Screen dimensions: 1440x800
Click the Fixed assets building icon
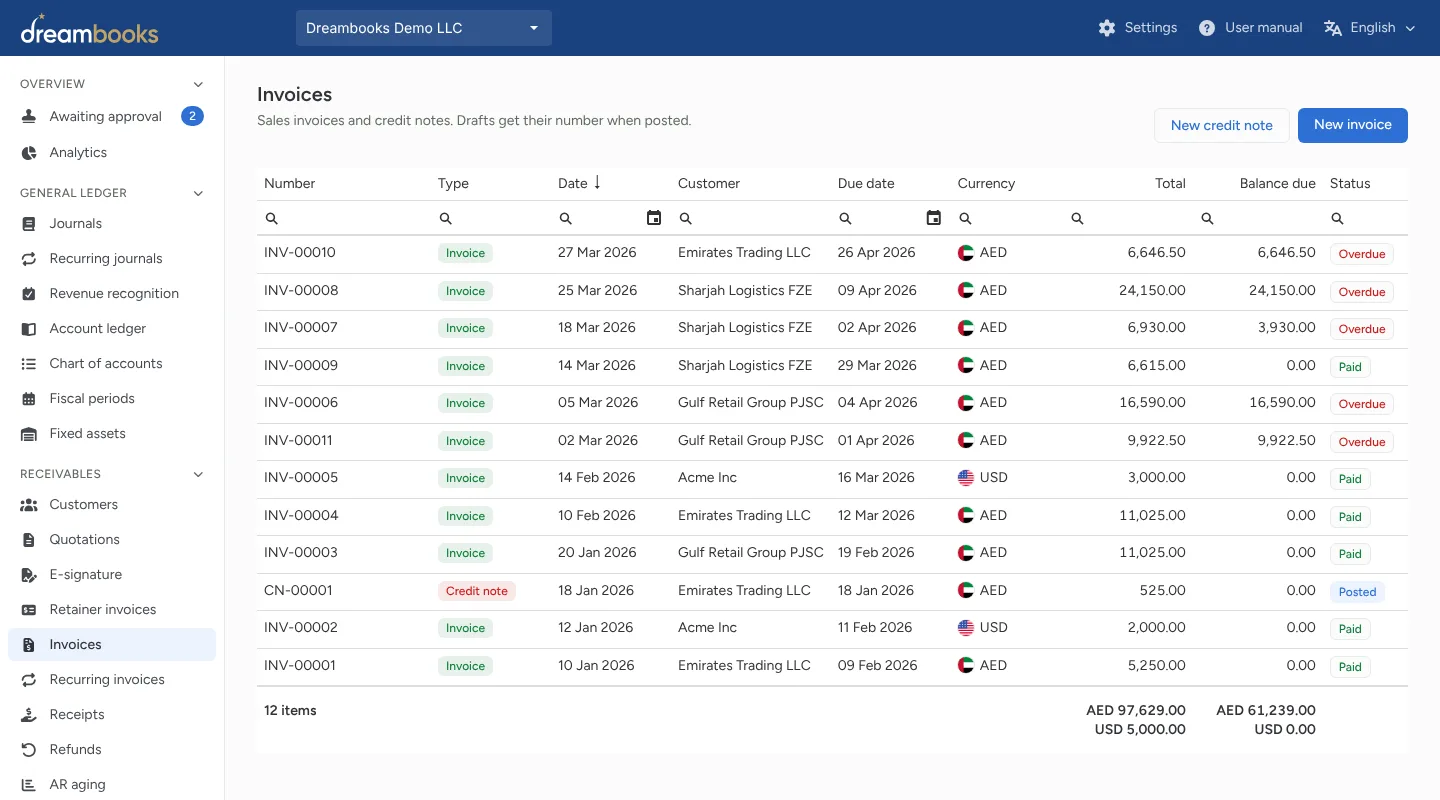click(x=29, y=434)
